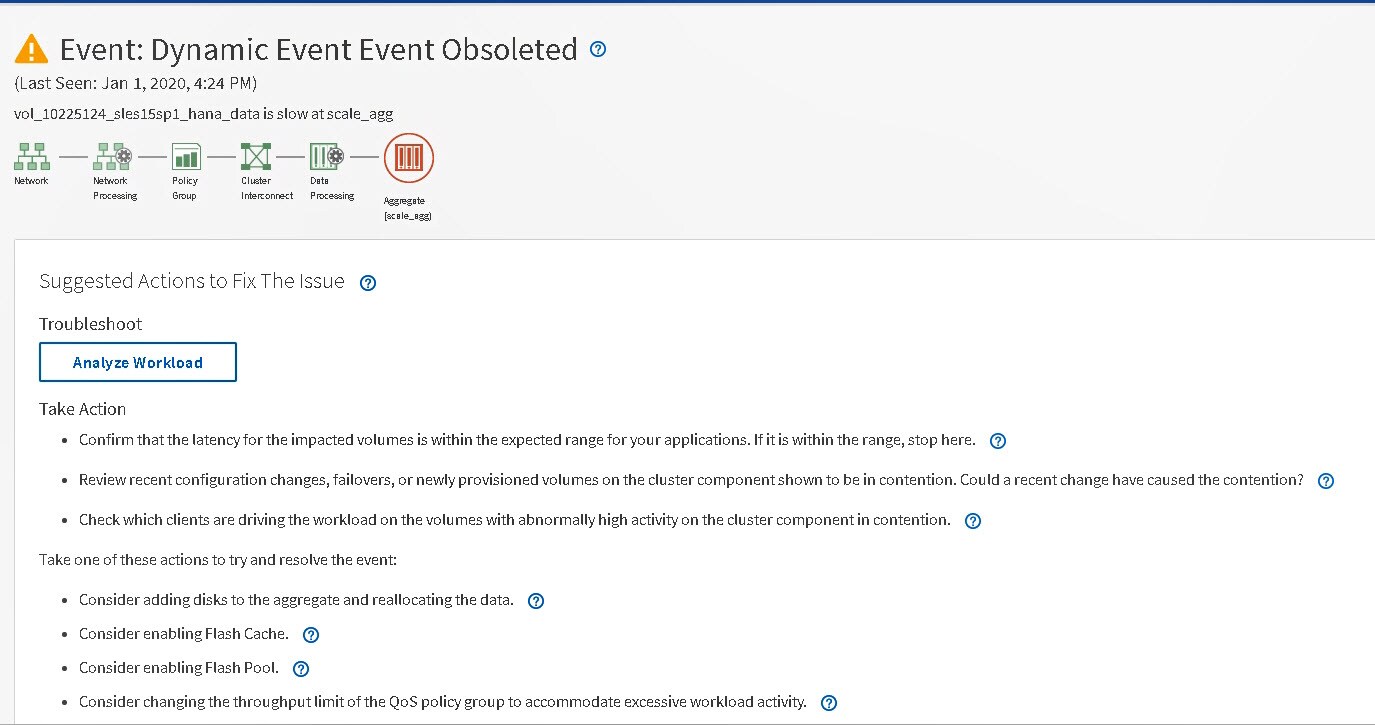Screen dimensions: 1375x725
Task: Click the Data Processing component icon
Action: [327, 156]
